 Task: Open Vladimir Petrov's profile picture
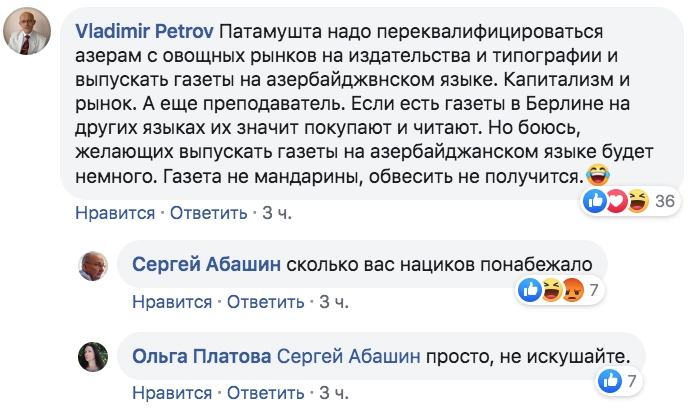[29, 38]
